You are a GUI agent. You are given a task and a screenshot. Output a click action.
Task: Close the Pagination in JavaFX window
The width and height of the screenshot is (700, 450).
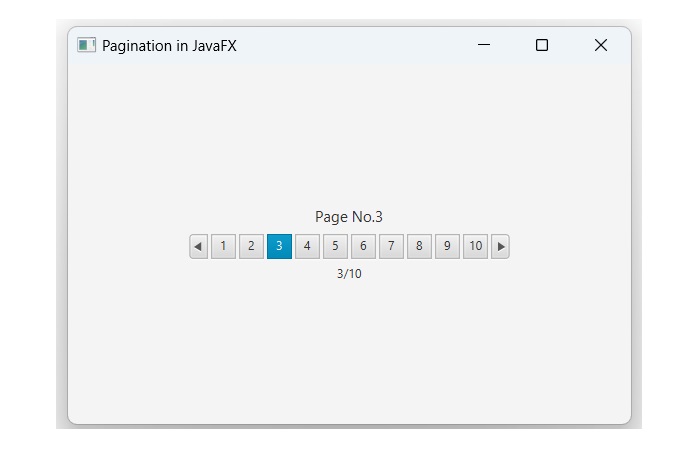coord(600,45)
